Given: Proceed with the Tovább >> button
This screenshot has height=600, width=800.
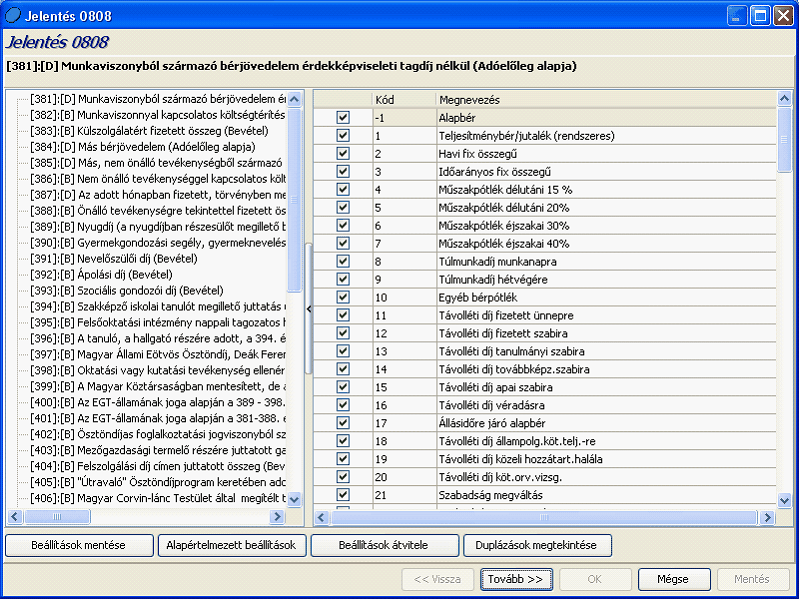Looking at the screenshot, I should 516,579.
